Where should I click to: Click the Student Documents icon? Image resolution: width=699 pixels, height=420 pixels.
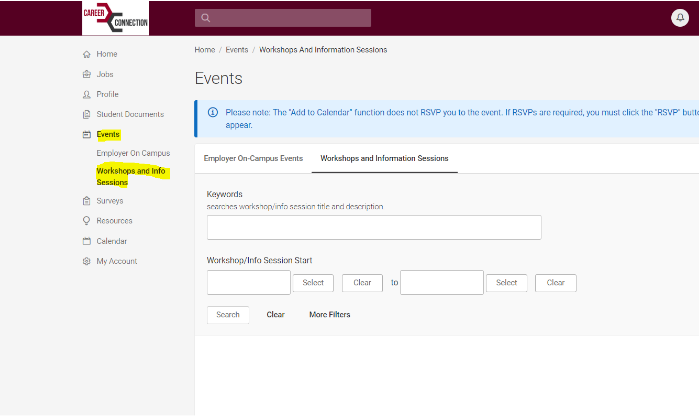86,114
